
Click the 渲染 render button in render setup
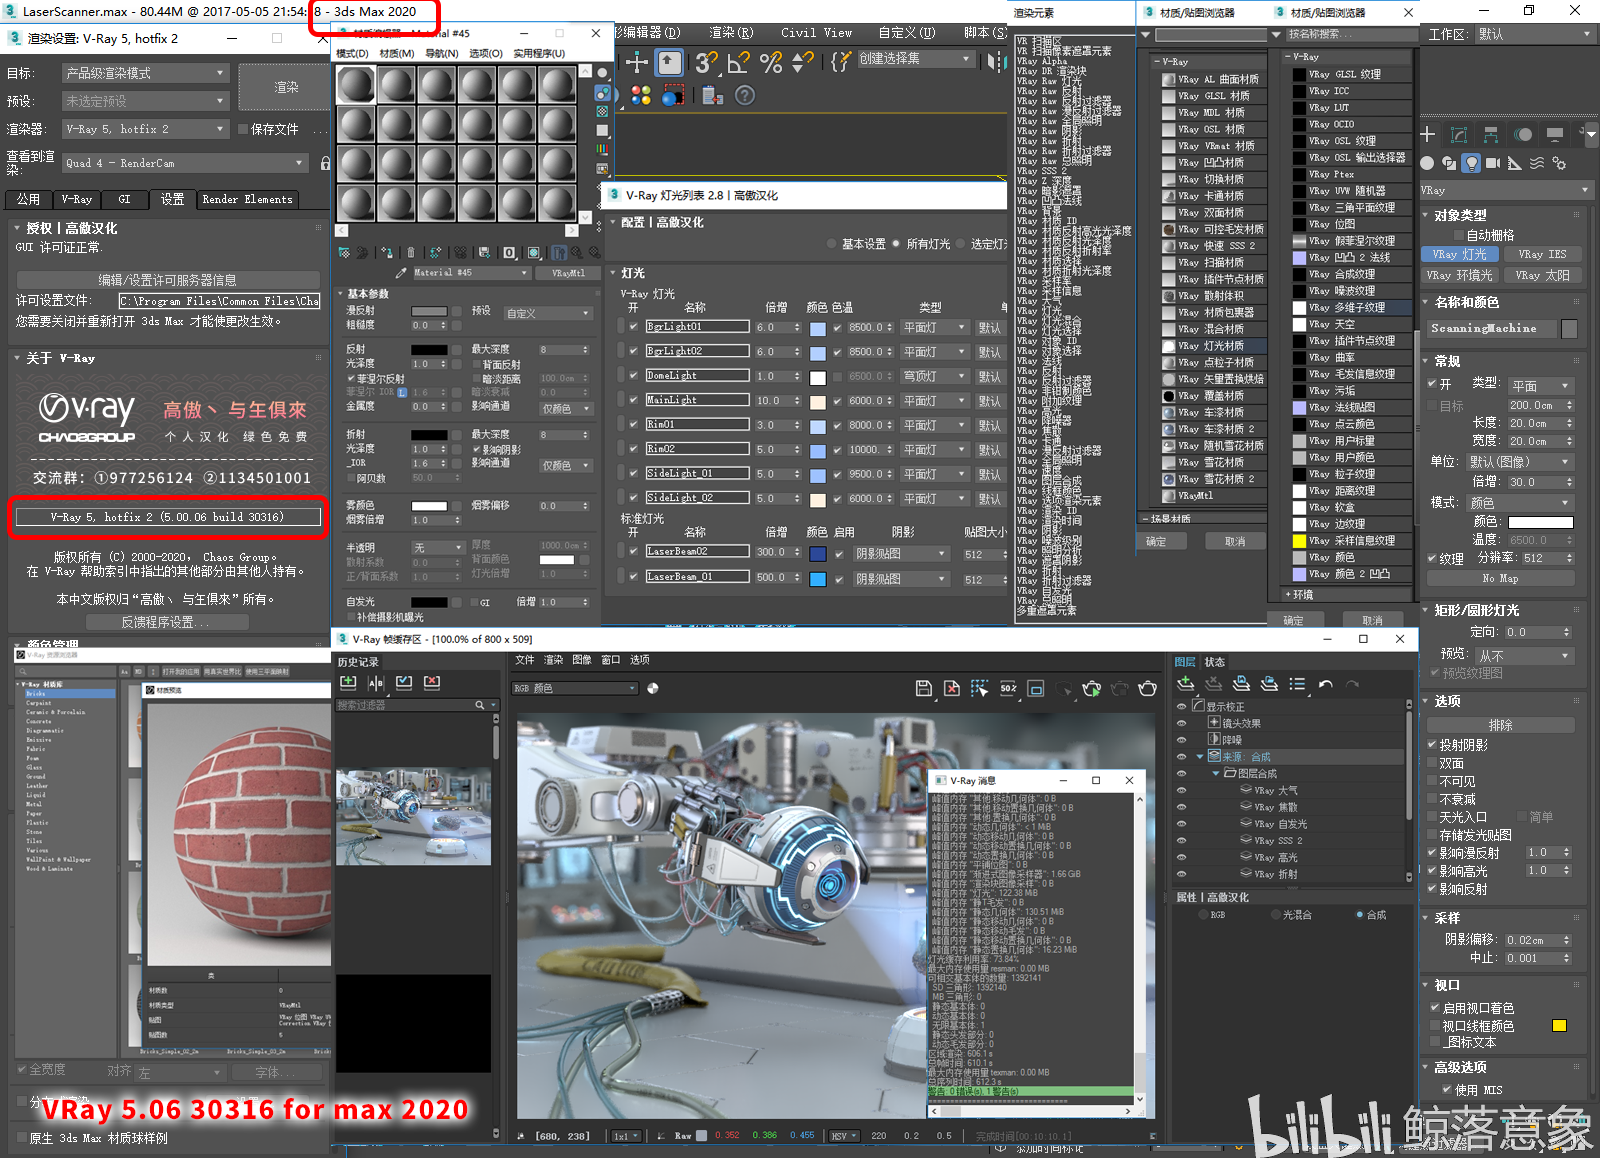pos(286,87)
